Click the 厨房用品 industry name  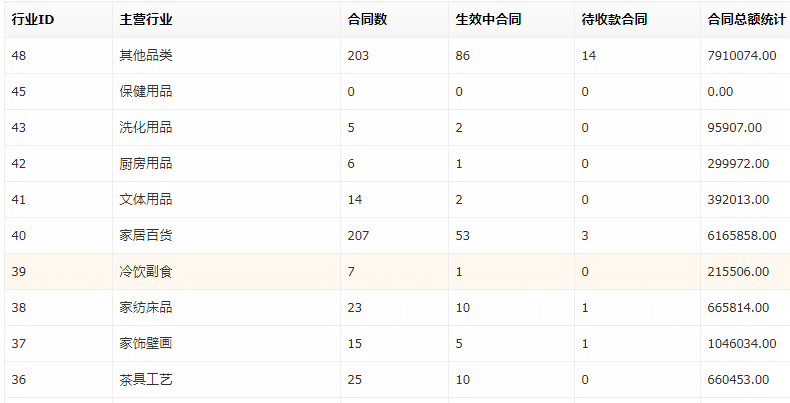click(146, 164)
